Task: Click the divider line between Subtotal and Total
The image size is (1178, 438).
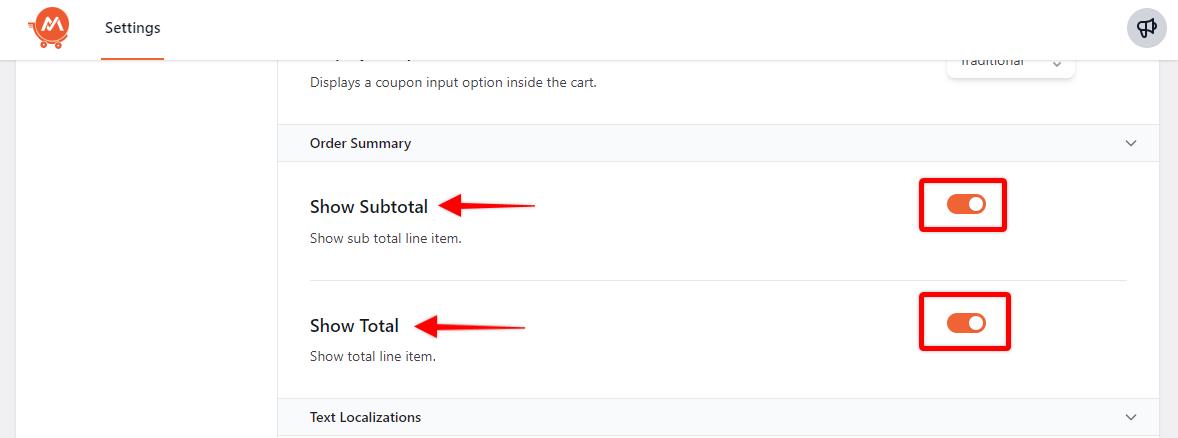Action: 717,280
